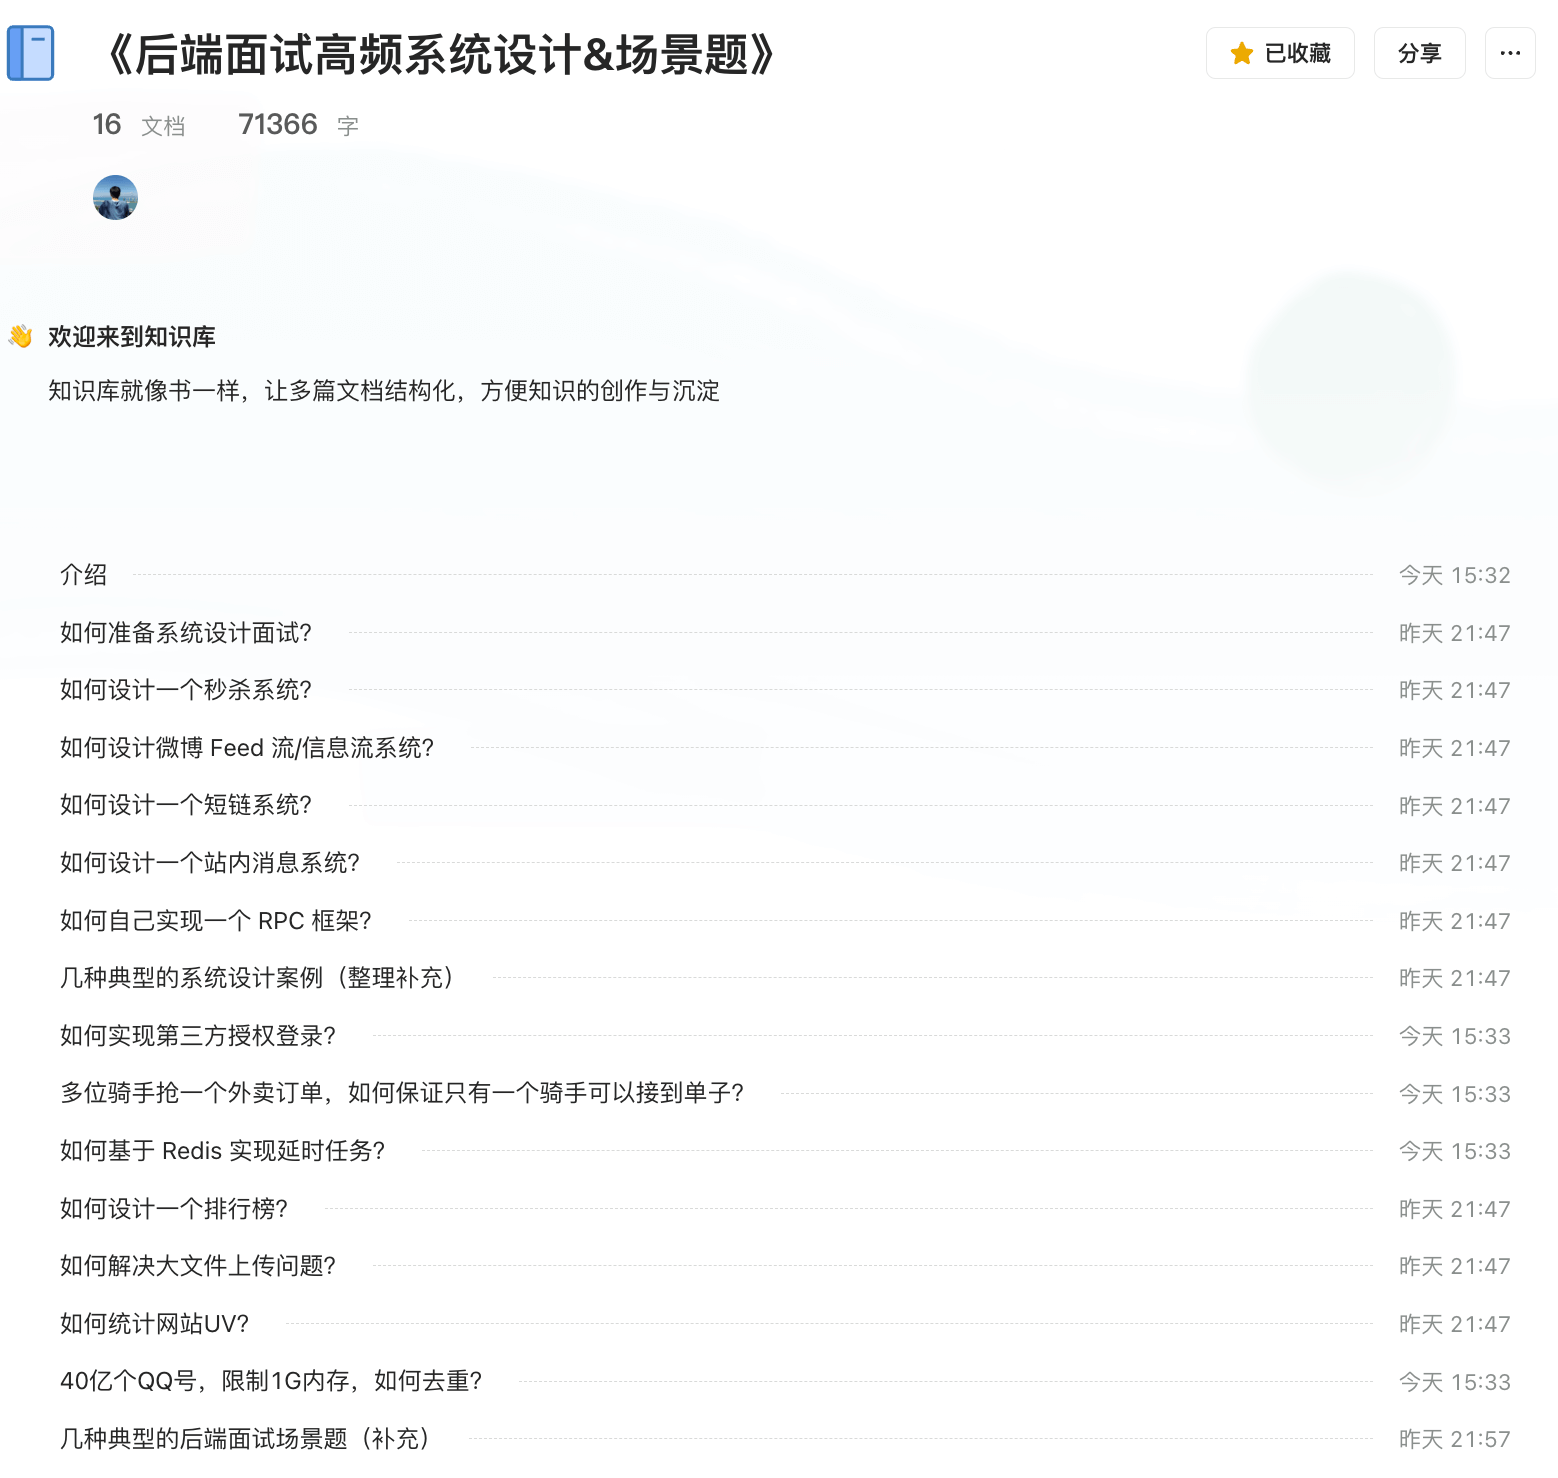Open 如何解决大文件上传问题?
This screenshot has height=1478, width=1558.
[197, 1266]
